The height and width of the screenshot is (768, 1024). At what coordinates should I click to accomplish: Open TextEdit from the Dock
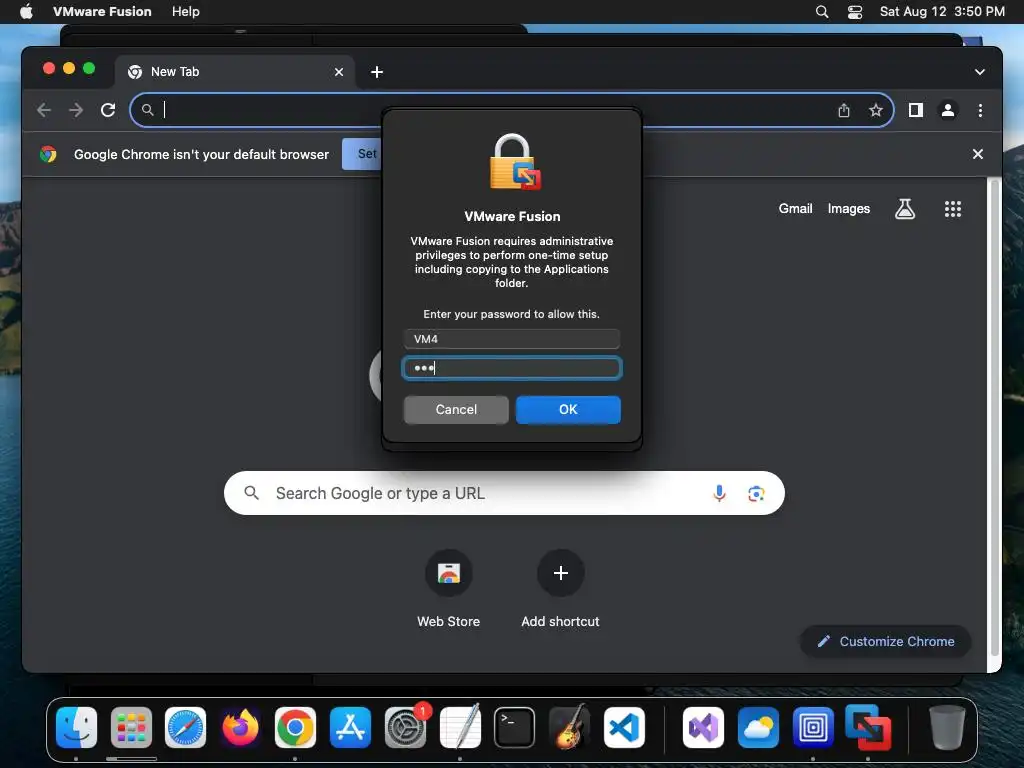point(460,726)
